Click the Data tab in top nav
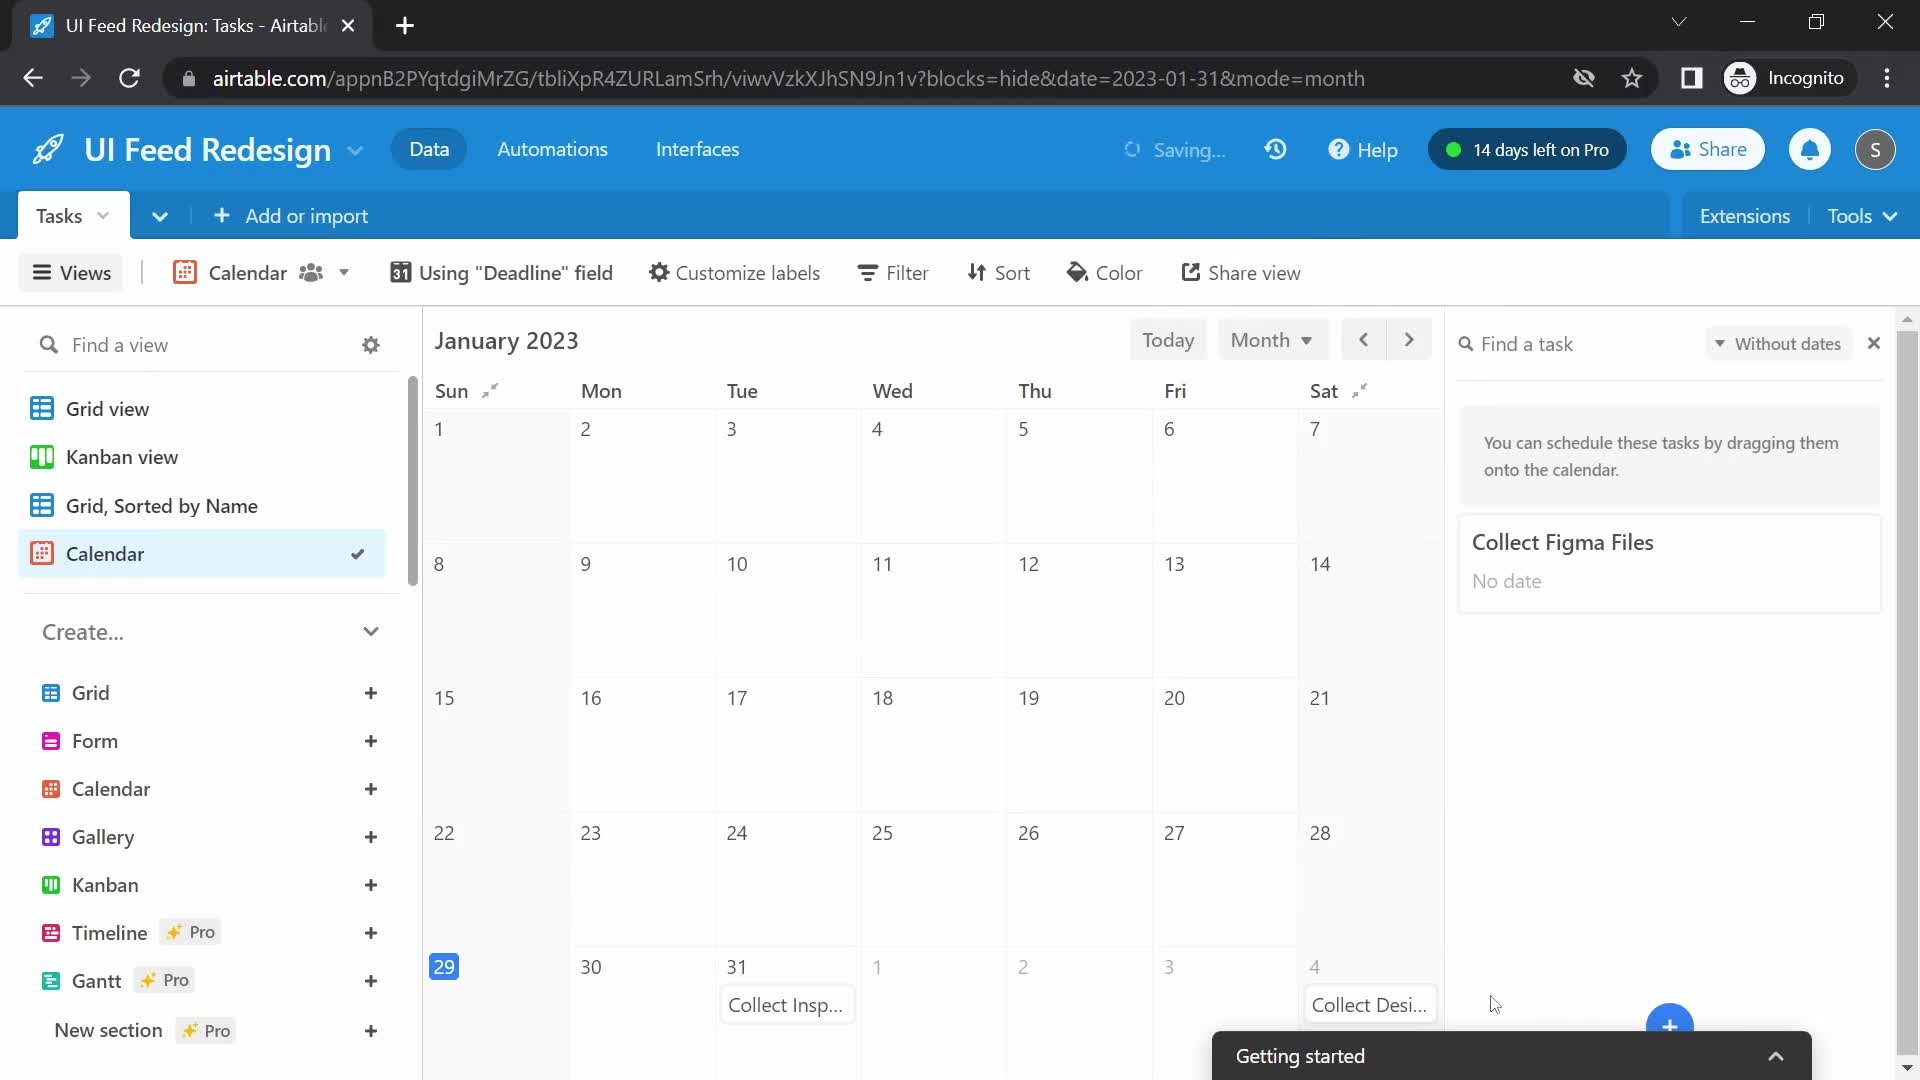 click(429, 149)
